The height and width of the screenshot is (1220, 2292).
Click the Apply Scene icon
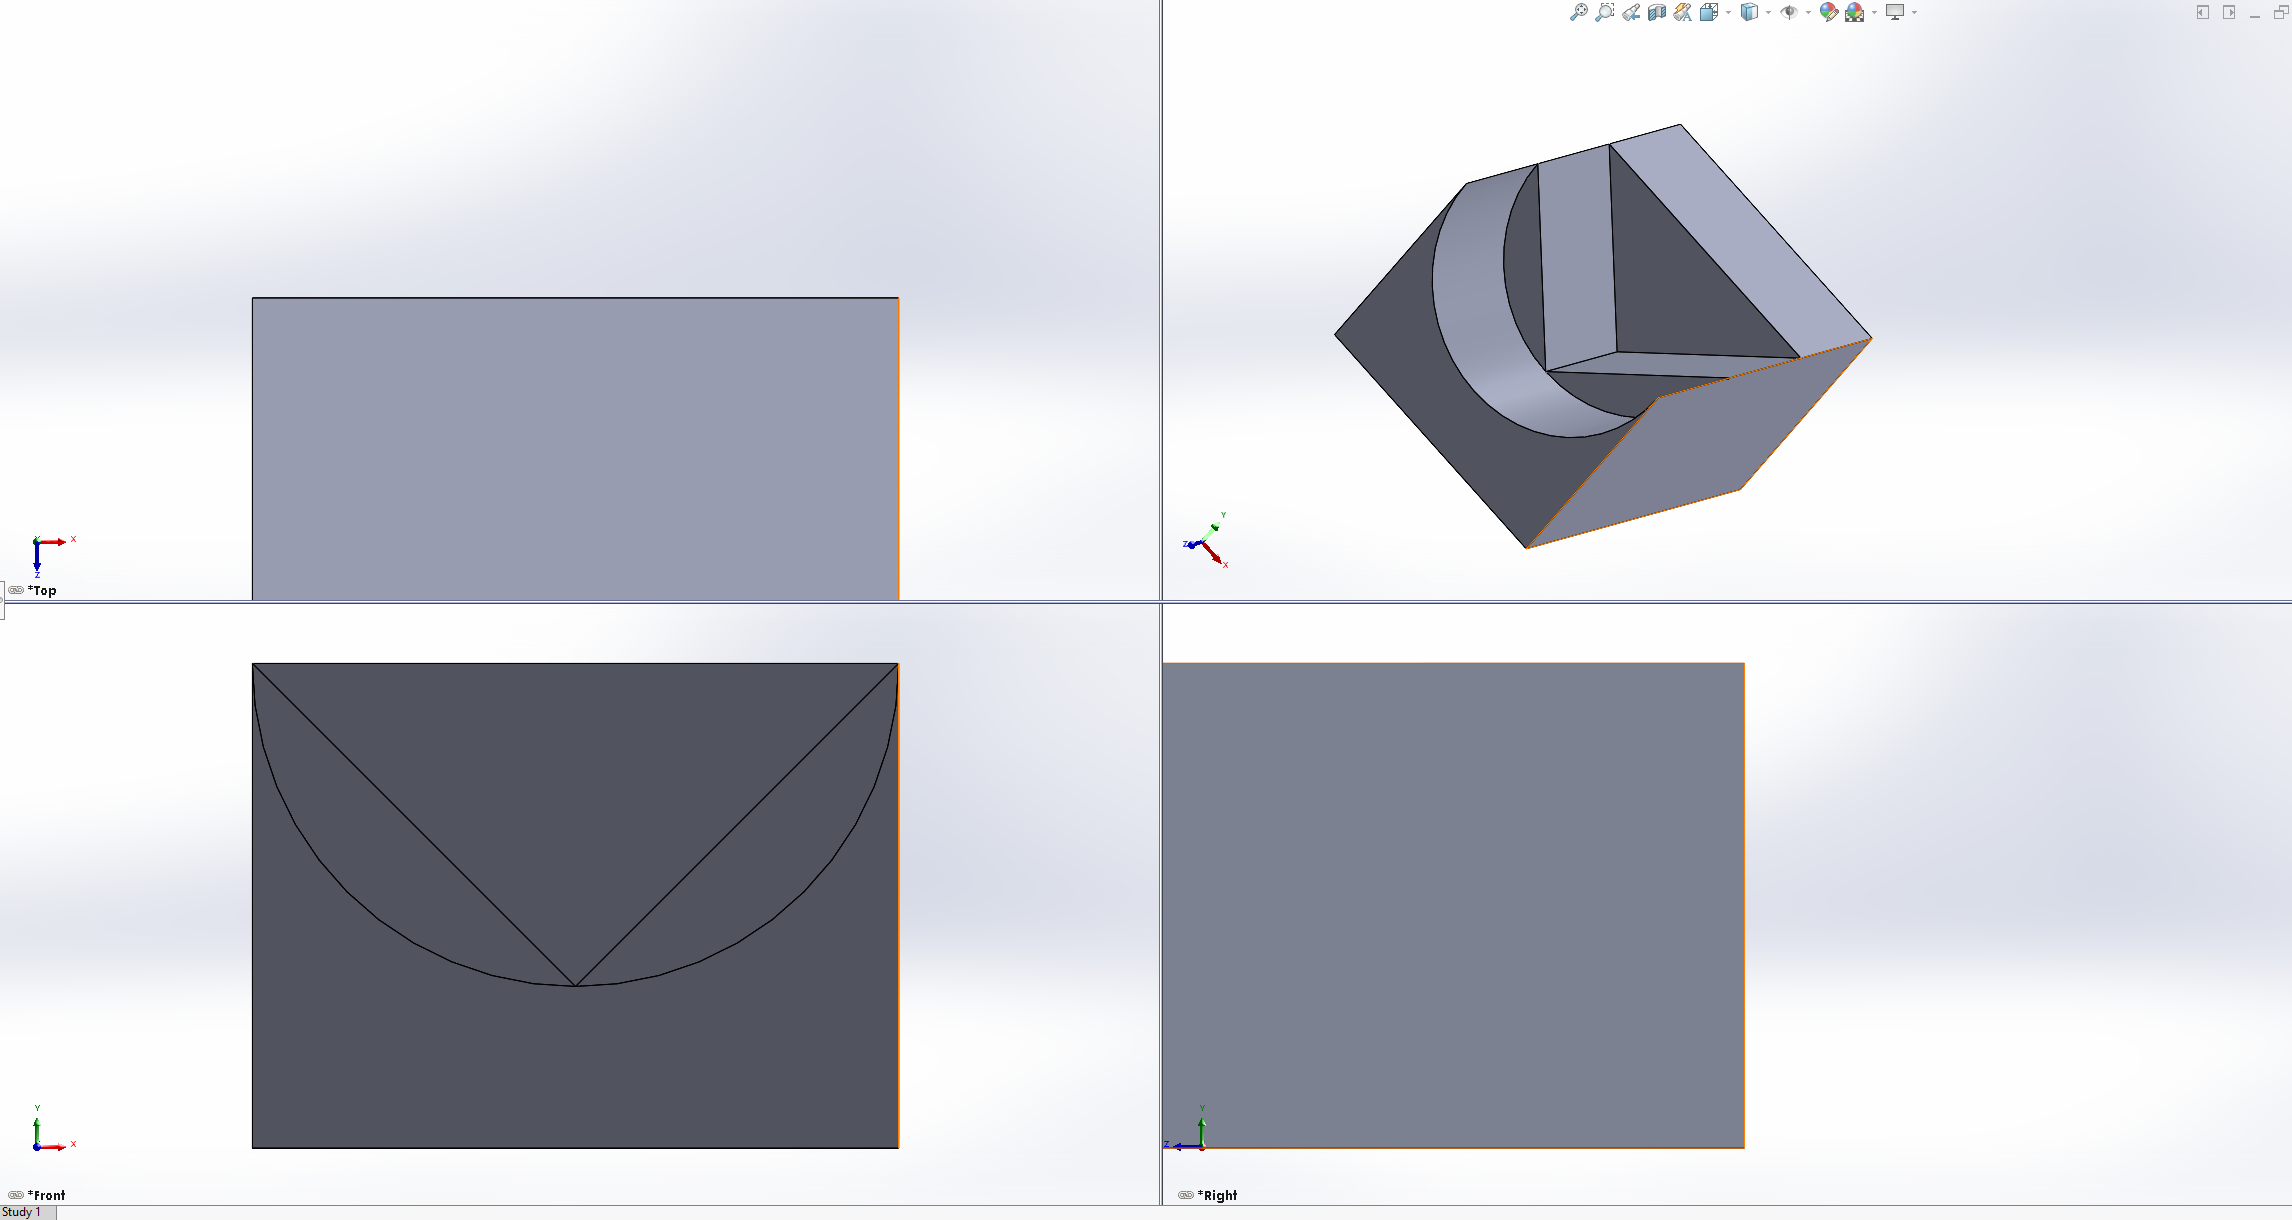tap(1855, 12)
